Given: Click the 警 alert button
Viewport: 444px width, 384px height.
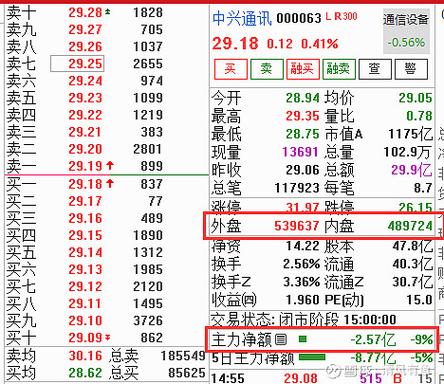Looking at the screenshot, I should (411, 69).
